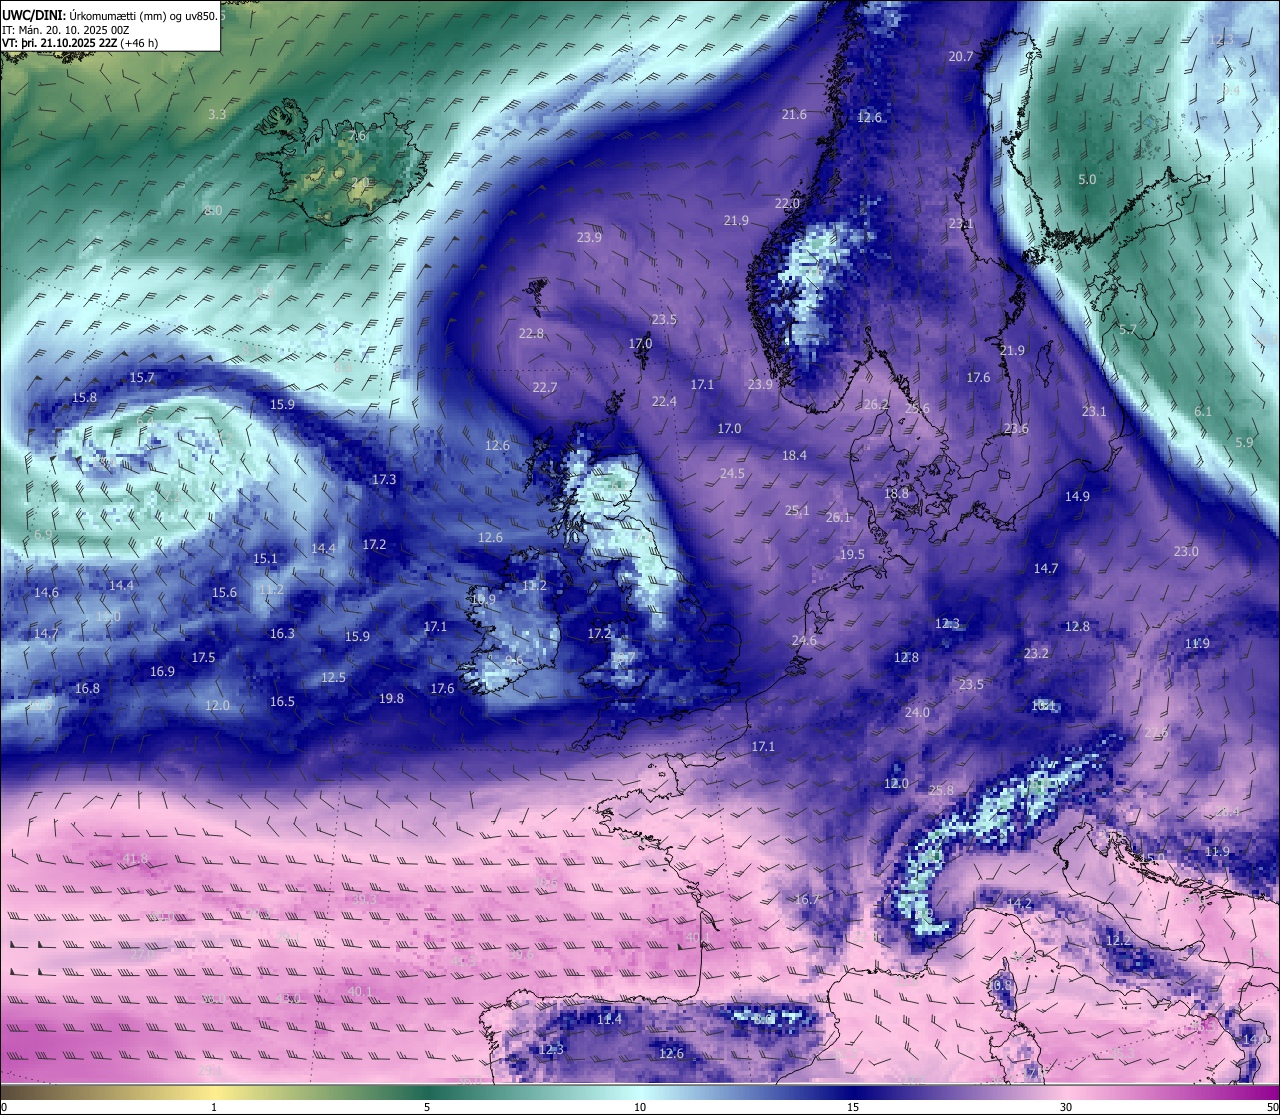The image size is (1280, 1115).
Task: Click the value 14.6 on the map
Action: tap(46, 592)
